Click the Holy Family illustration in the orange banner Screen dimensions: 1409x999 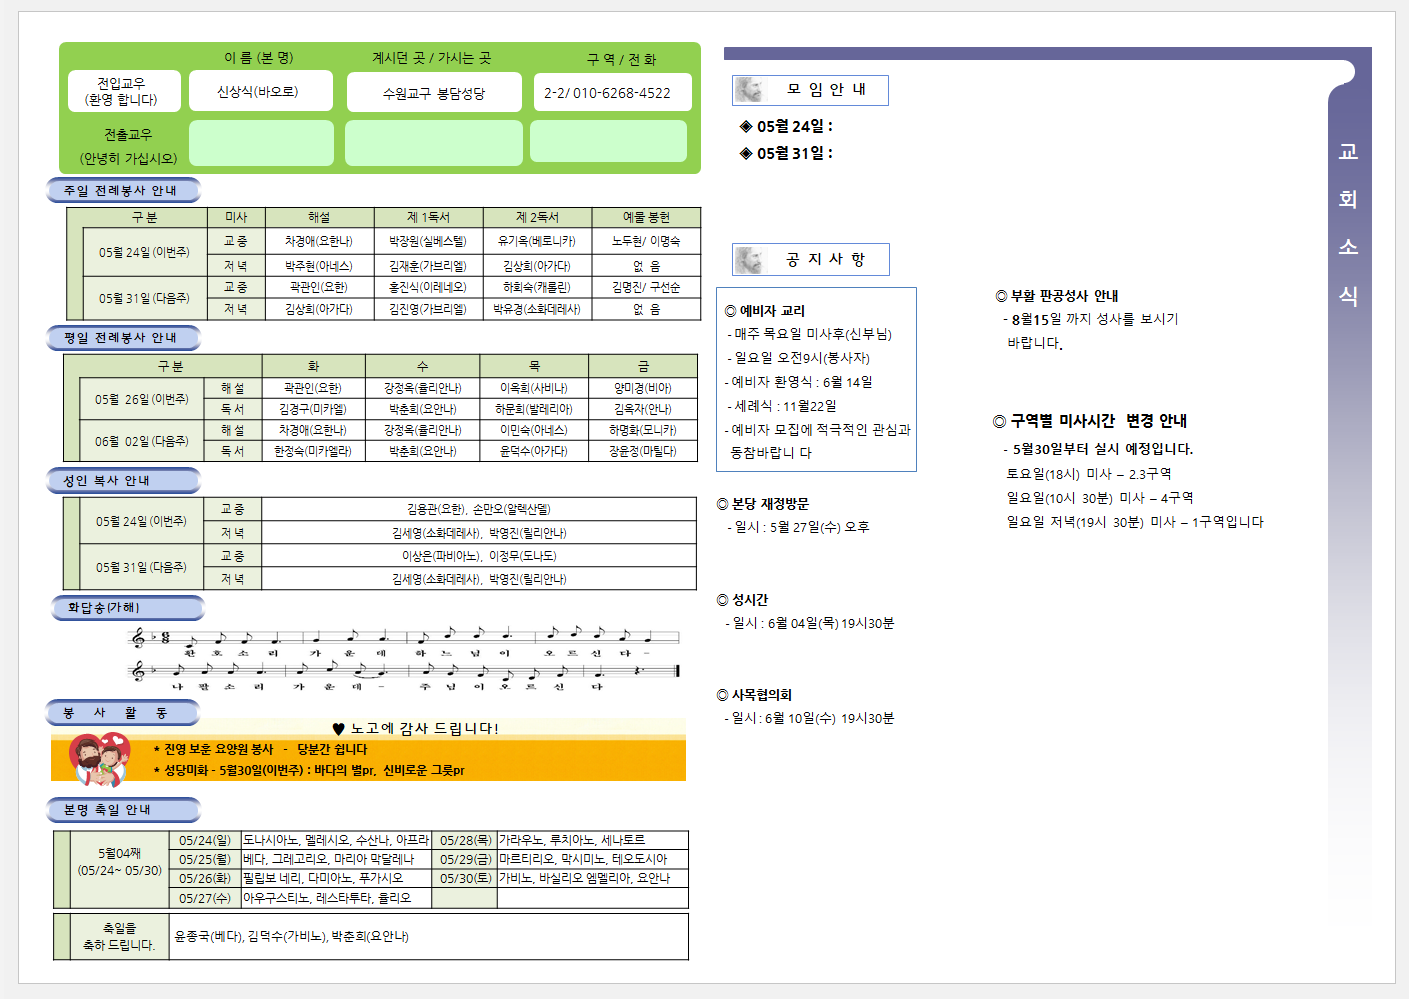(100, 760)
